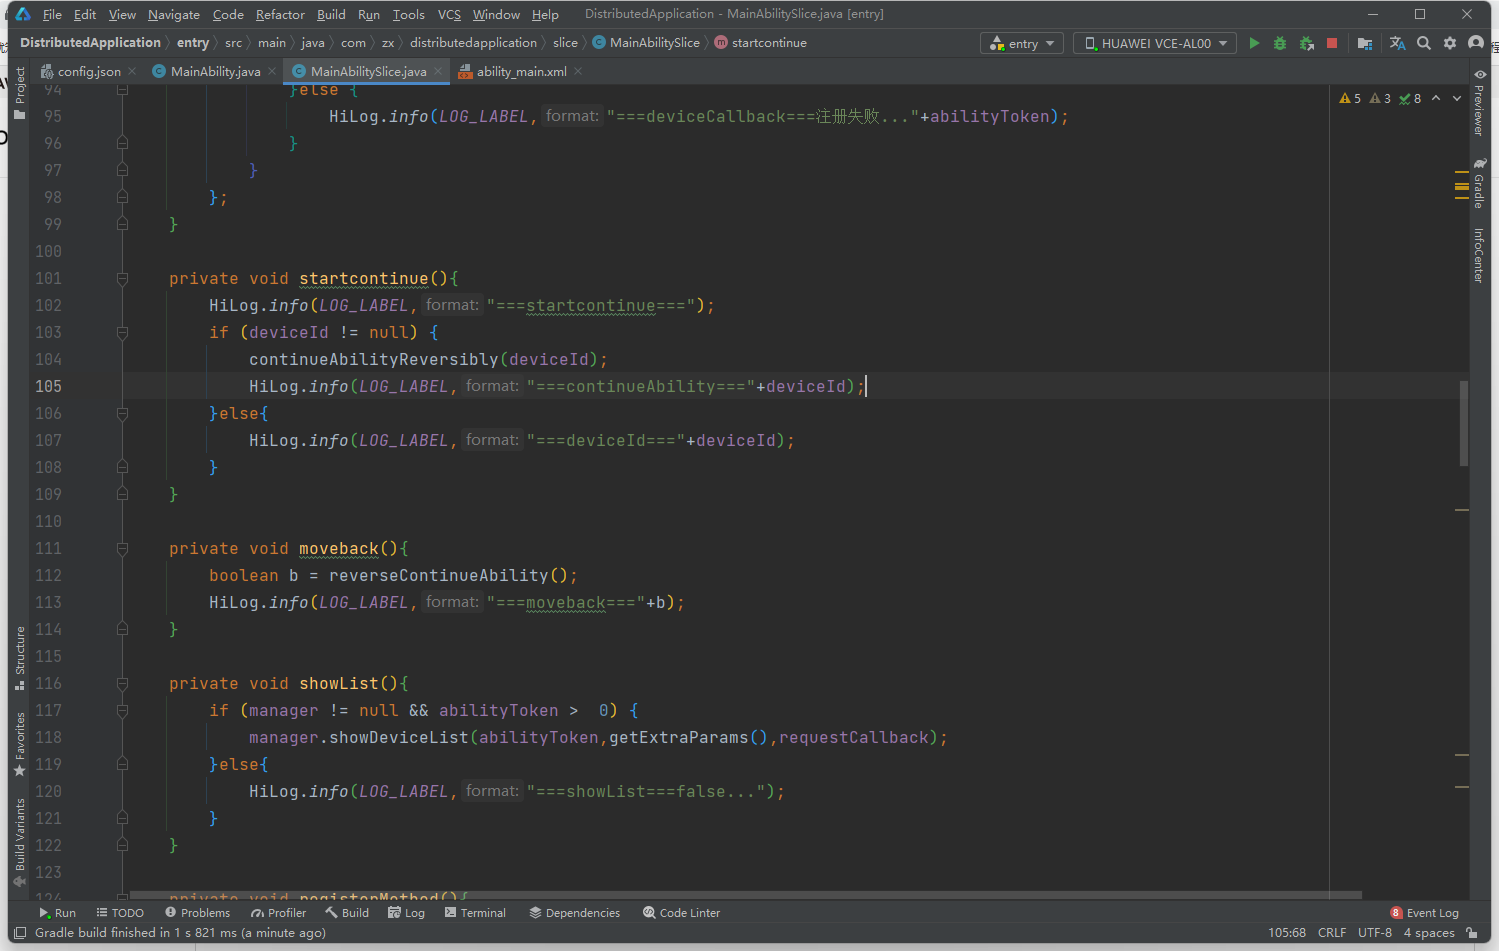This screenshot has width=1499, height=951.
Task: Toggle tool window bars icon bottom-left
Action: [20, 933]
